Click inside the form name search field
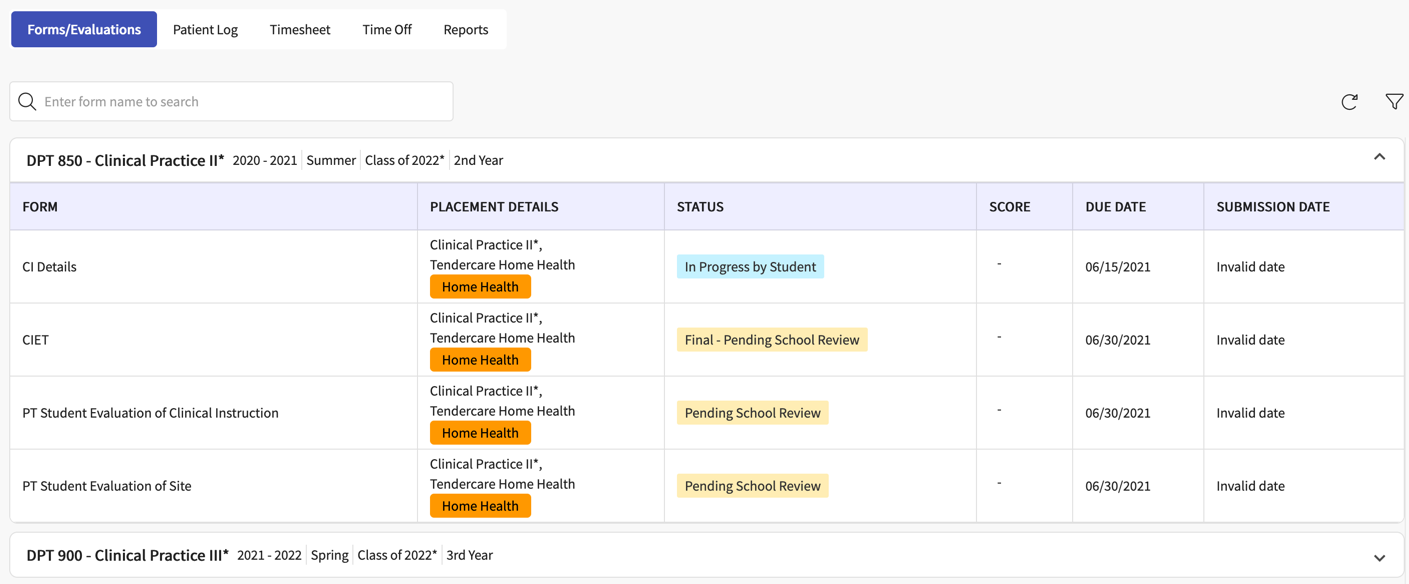 pyautogui.click(x=230, y=101)
